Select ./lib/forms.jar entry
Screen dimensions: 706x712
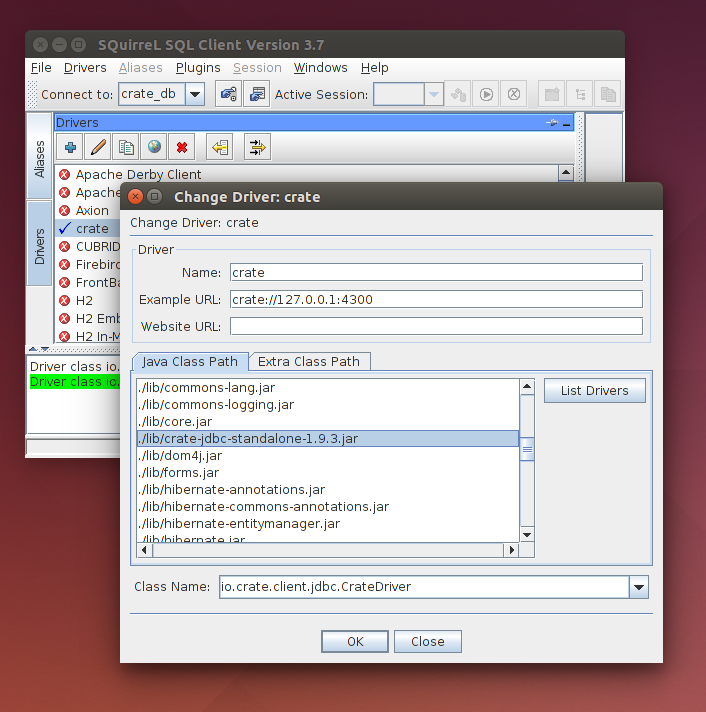(328, 473)
